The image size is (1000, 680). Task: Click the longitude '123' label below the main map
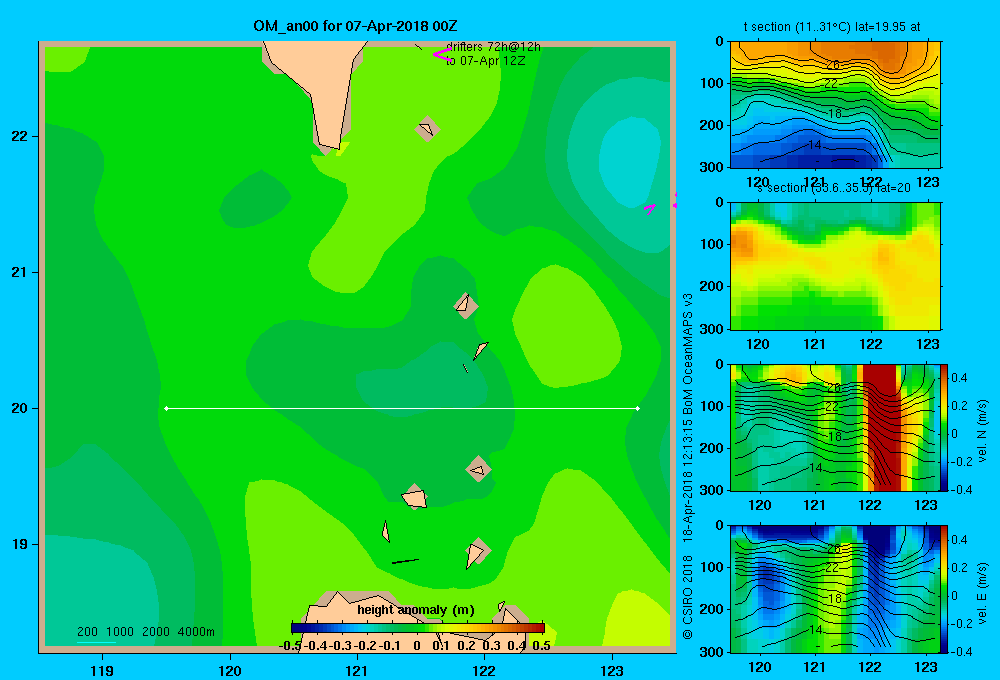coord(612,670)
